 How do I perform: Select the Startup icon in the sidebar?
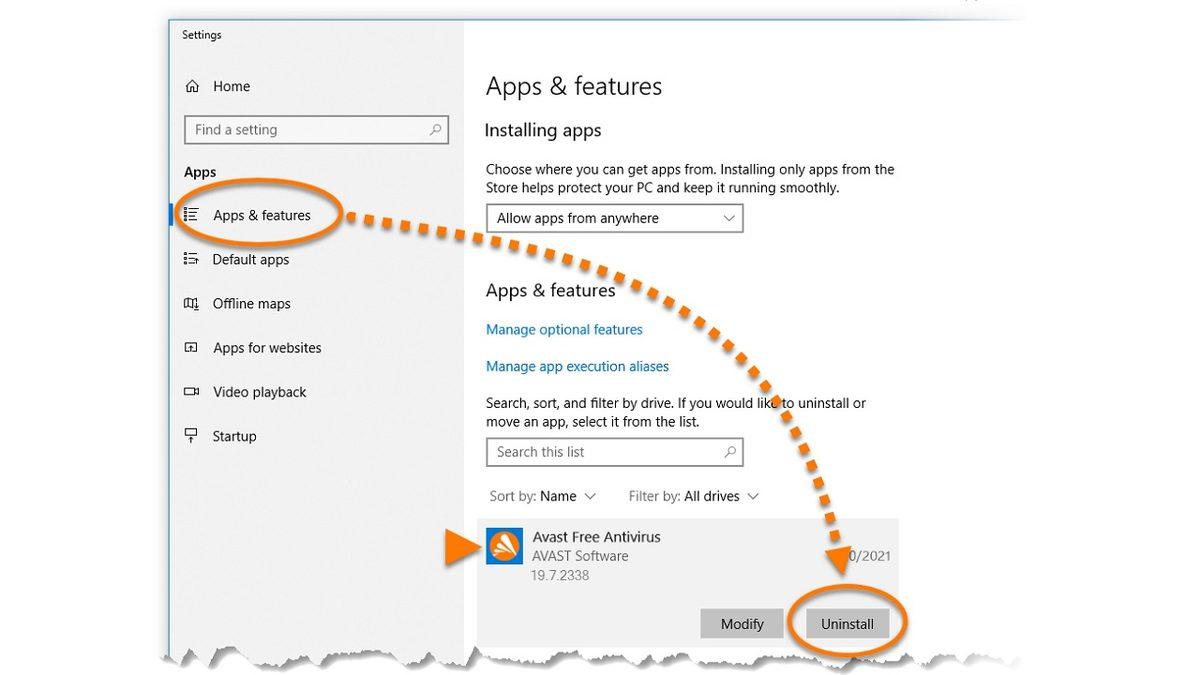point(191,436)
